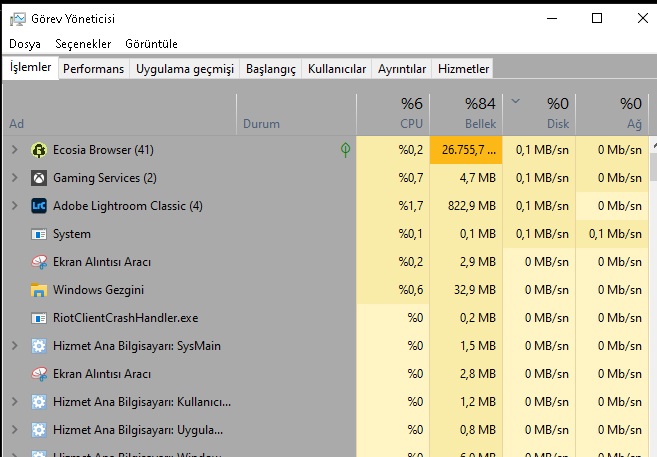Switch to Uygulama geçmişi tab
The image size is (657, 457).
[x=185, y=69]
